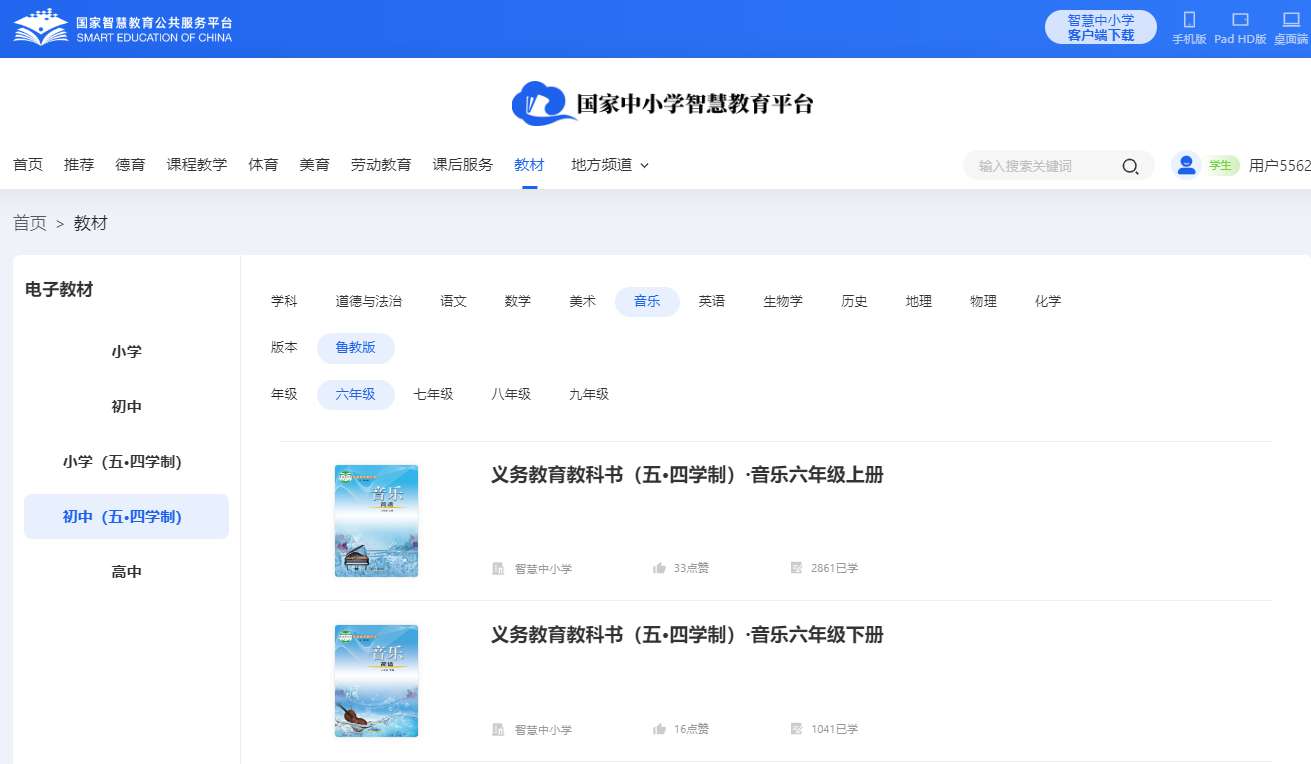Click the 电子教材 sidebar heading
This screenshot has width=1311, height=764.
[x=59, y=290]
